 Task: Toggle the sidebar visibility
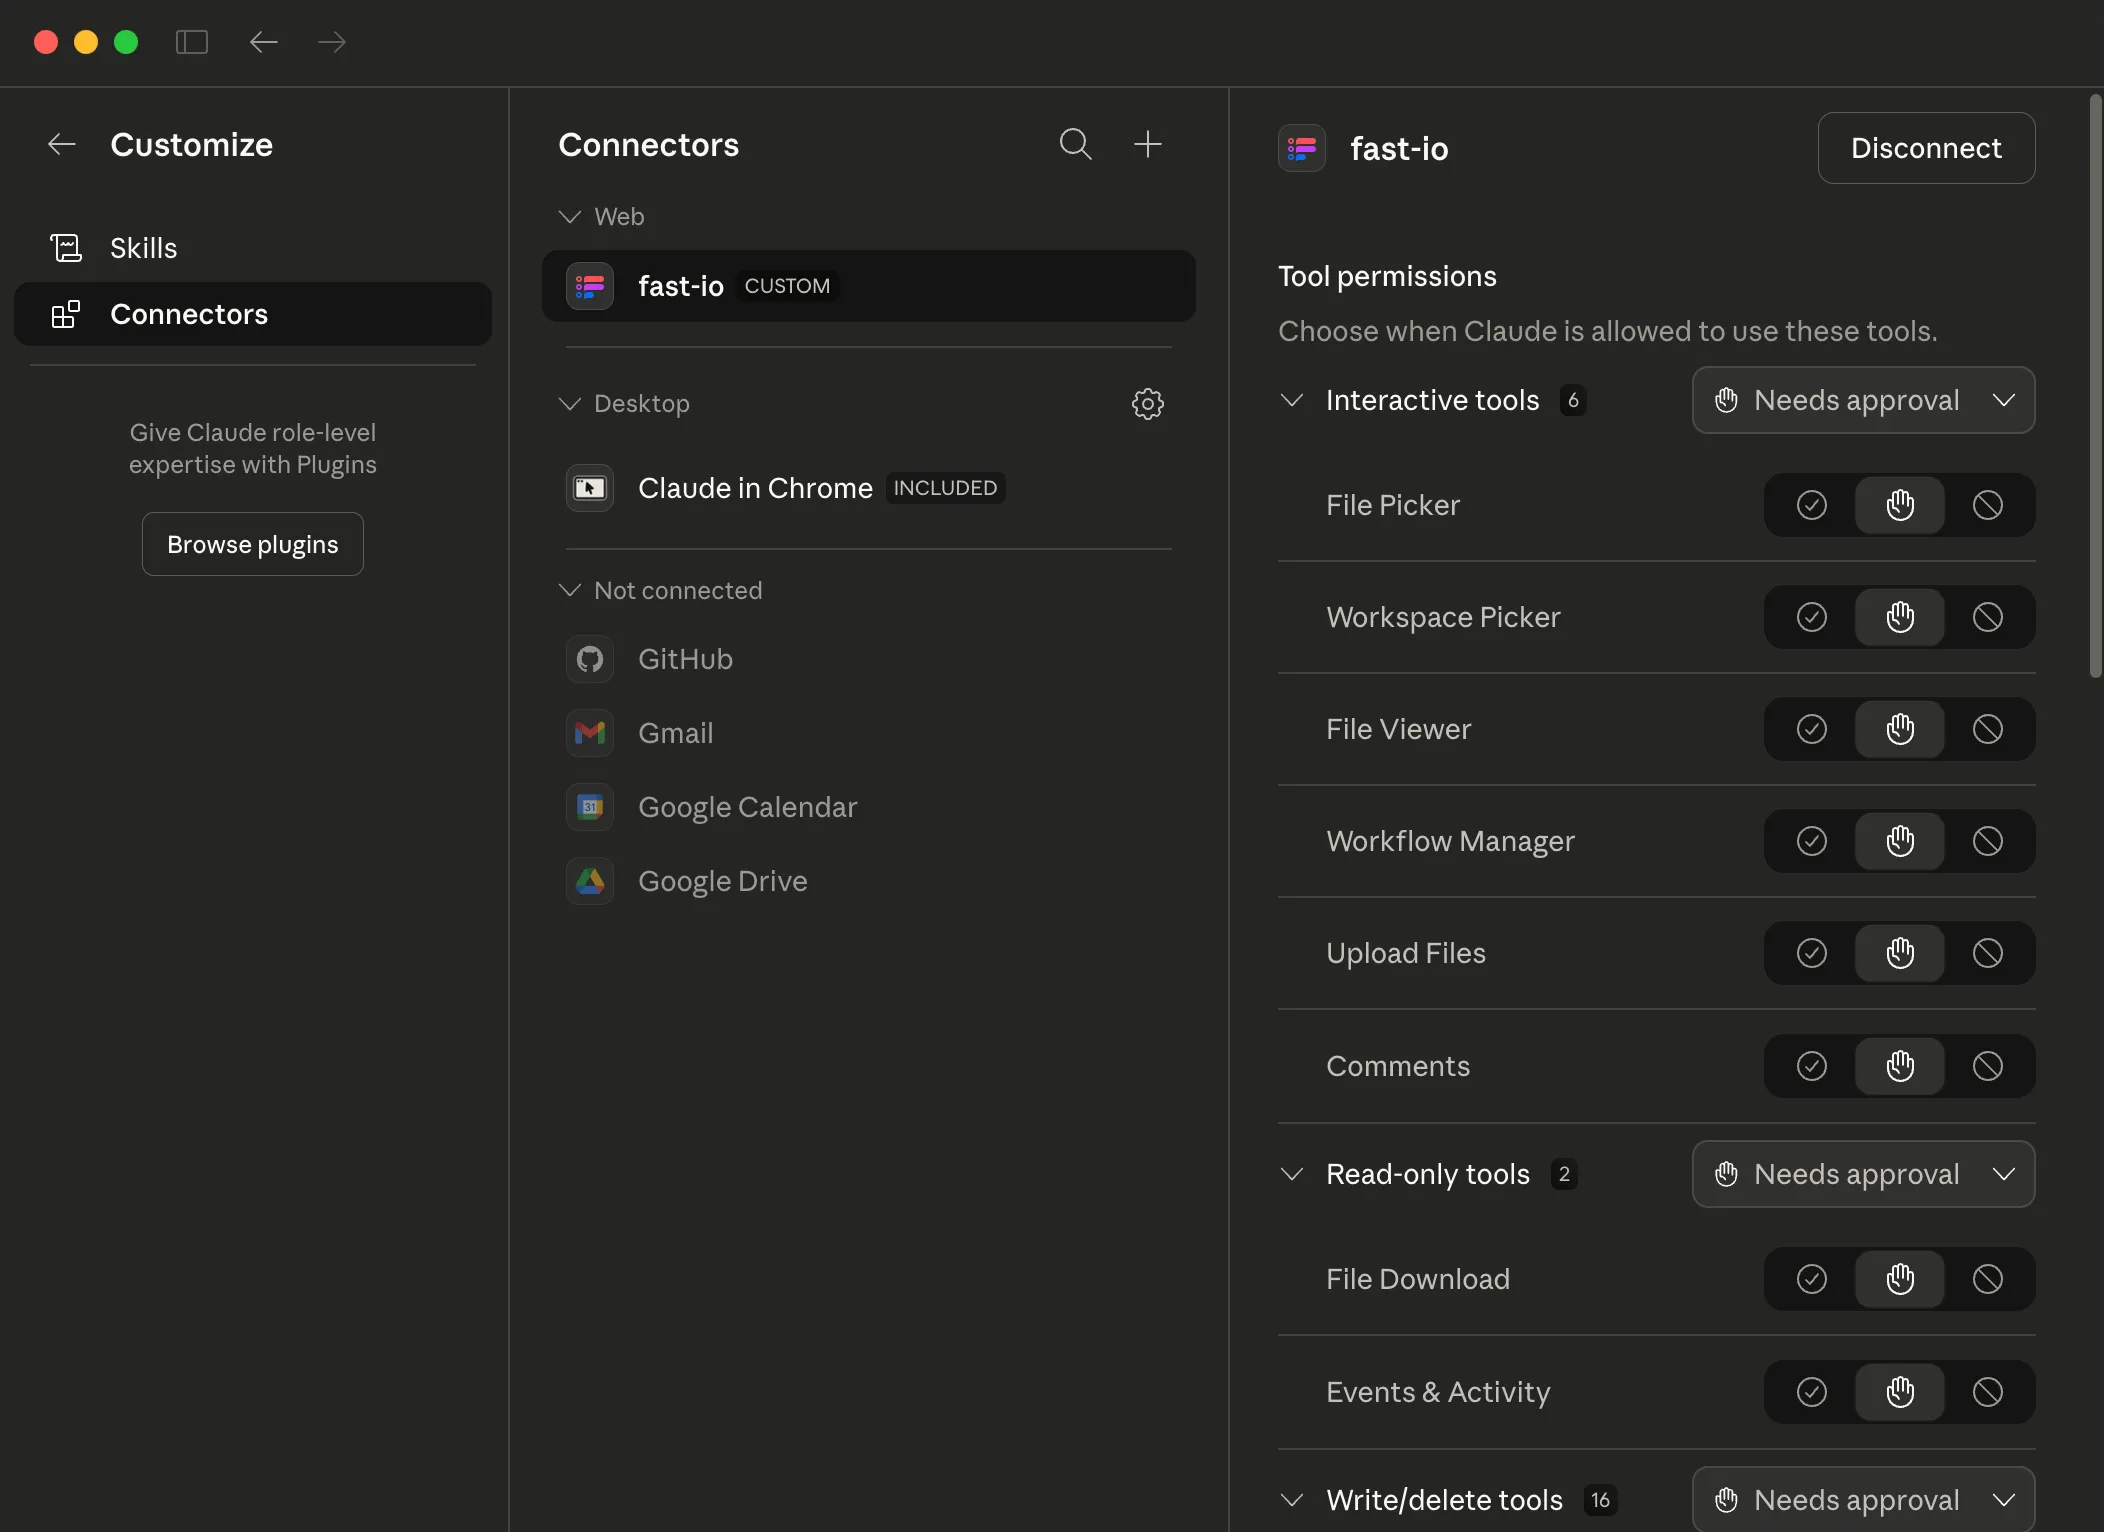pyautogui.click(x=192, y=42)
